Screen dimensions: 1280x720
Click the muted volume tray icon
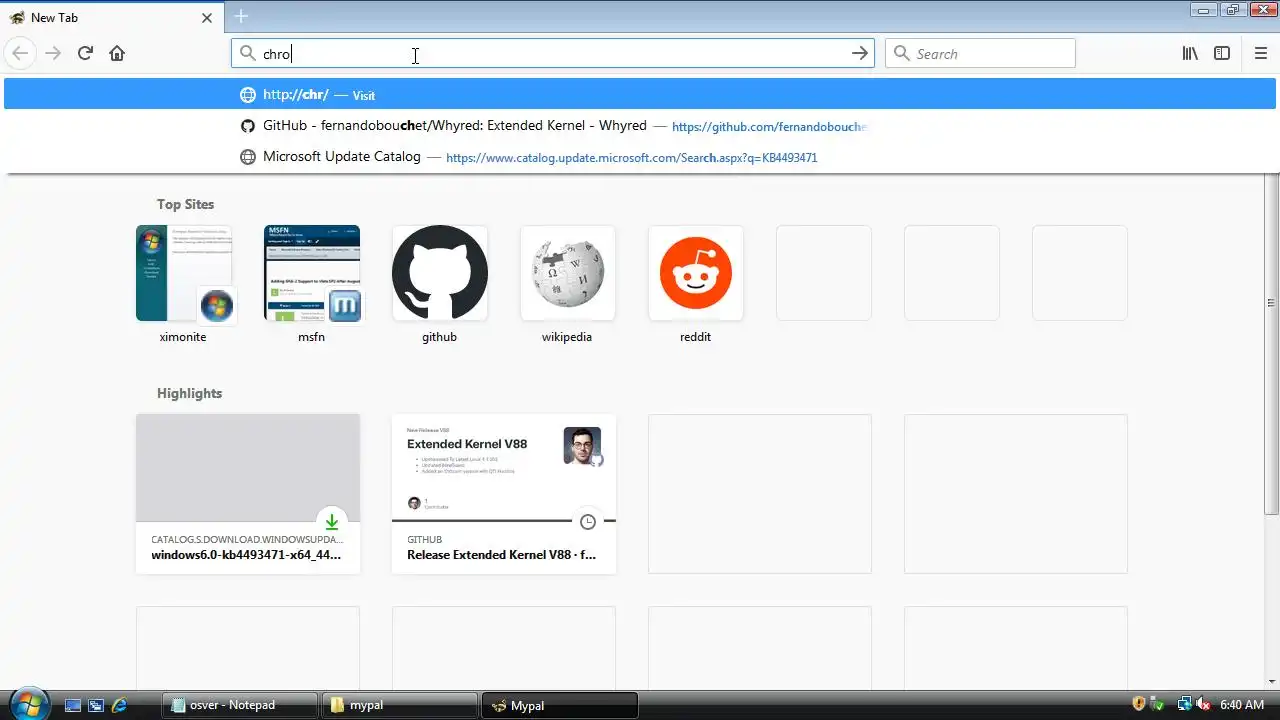click(1203, 704)
